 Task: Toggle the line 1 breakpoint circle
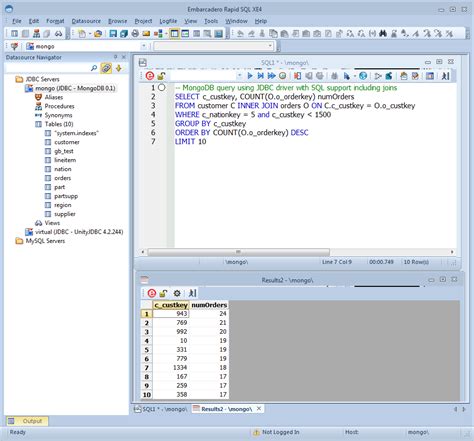tap(162, 88)
